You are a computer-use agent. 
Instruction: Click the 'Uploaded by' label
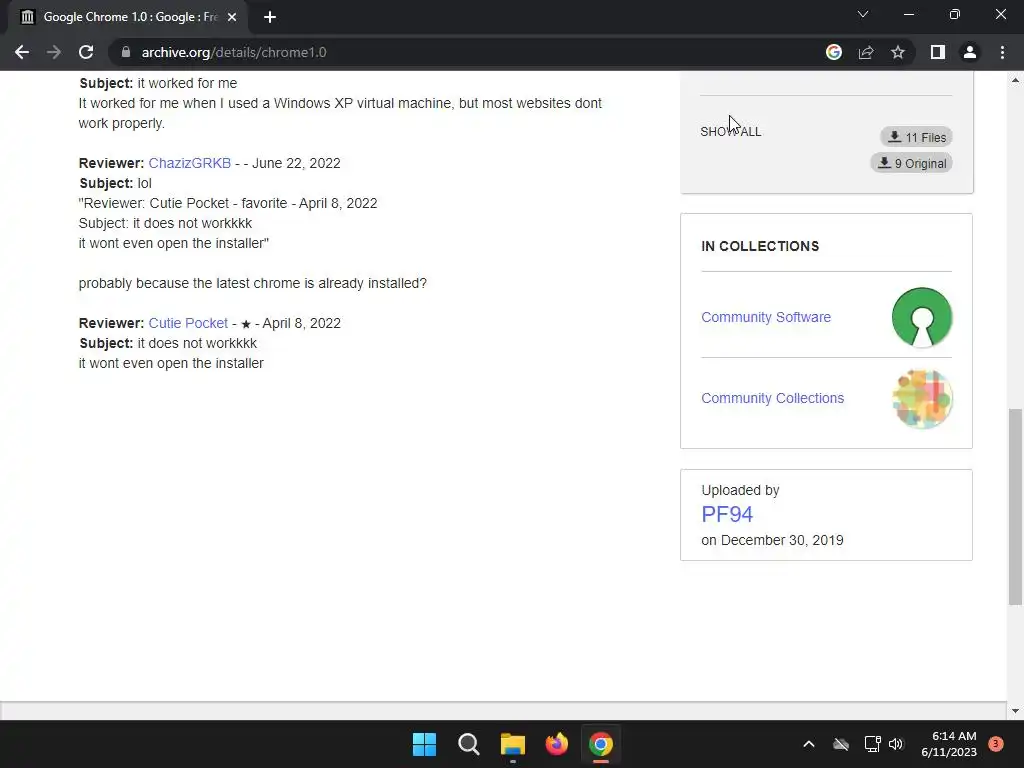741,490
